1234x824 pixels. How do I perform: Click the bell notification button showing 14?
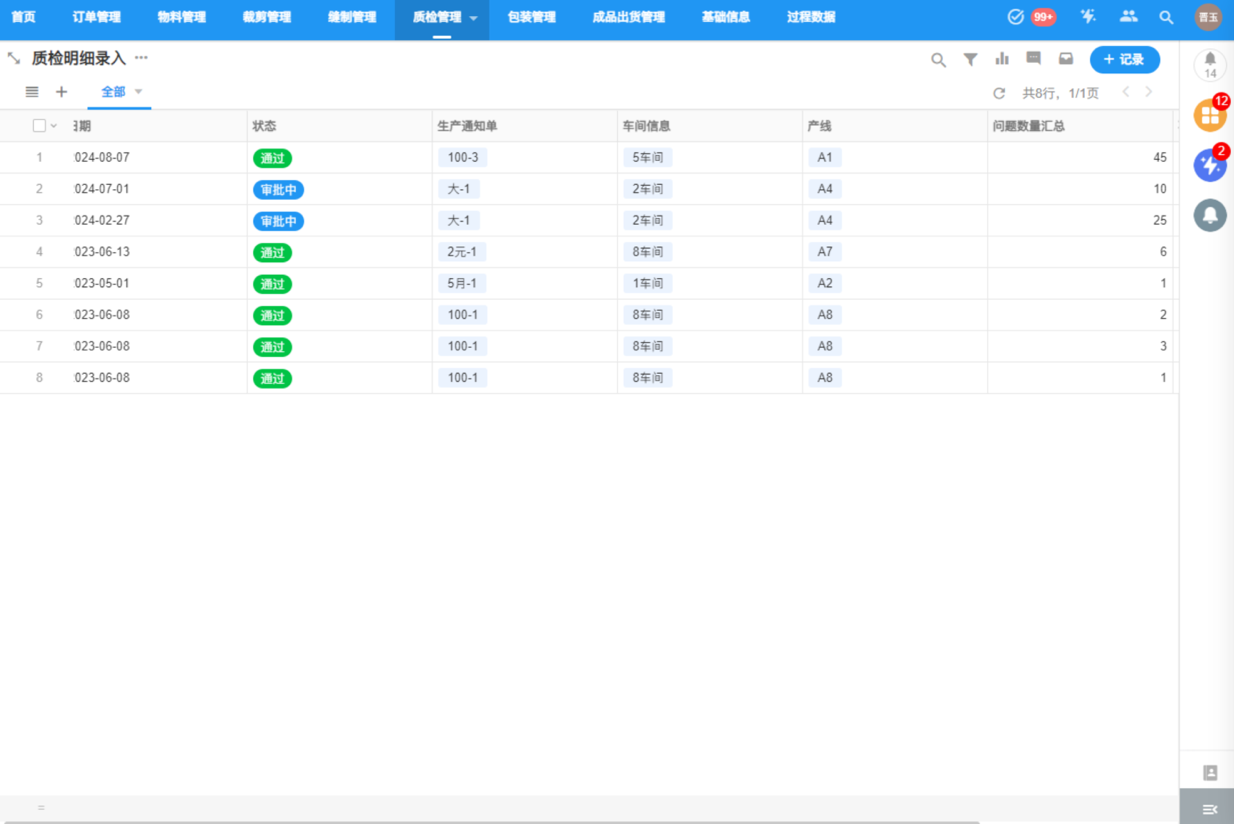1210,64
